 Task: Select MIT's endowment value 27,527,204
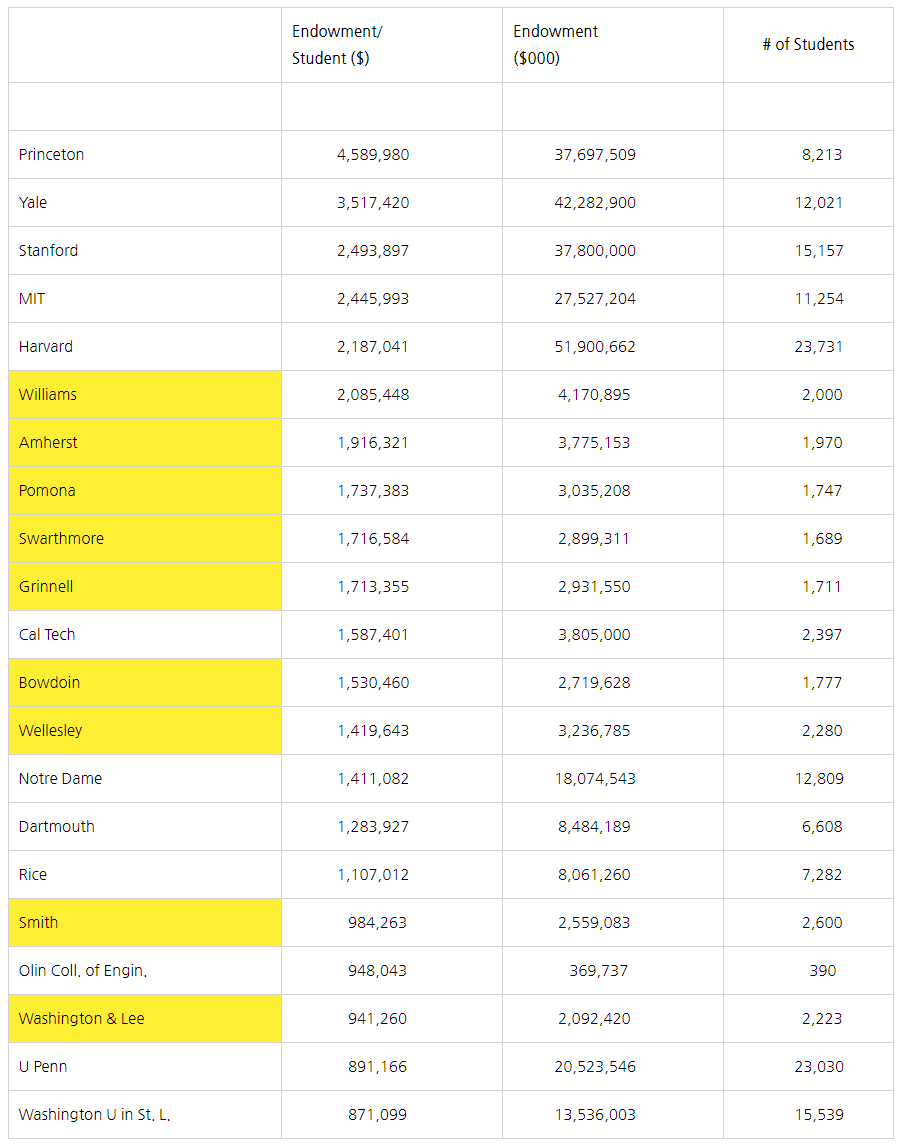point(595,299)
